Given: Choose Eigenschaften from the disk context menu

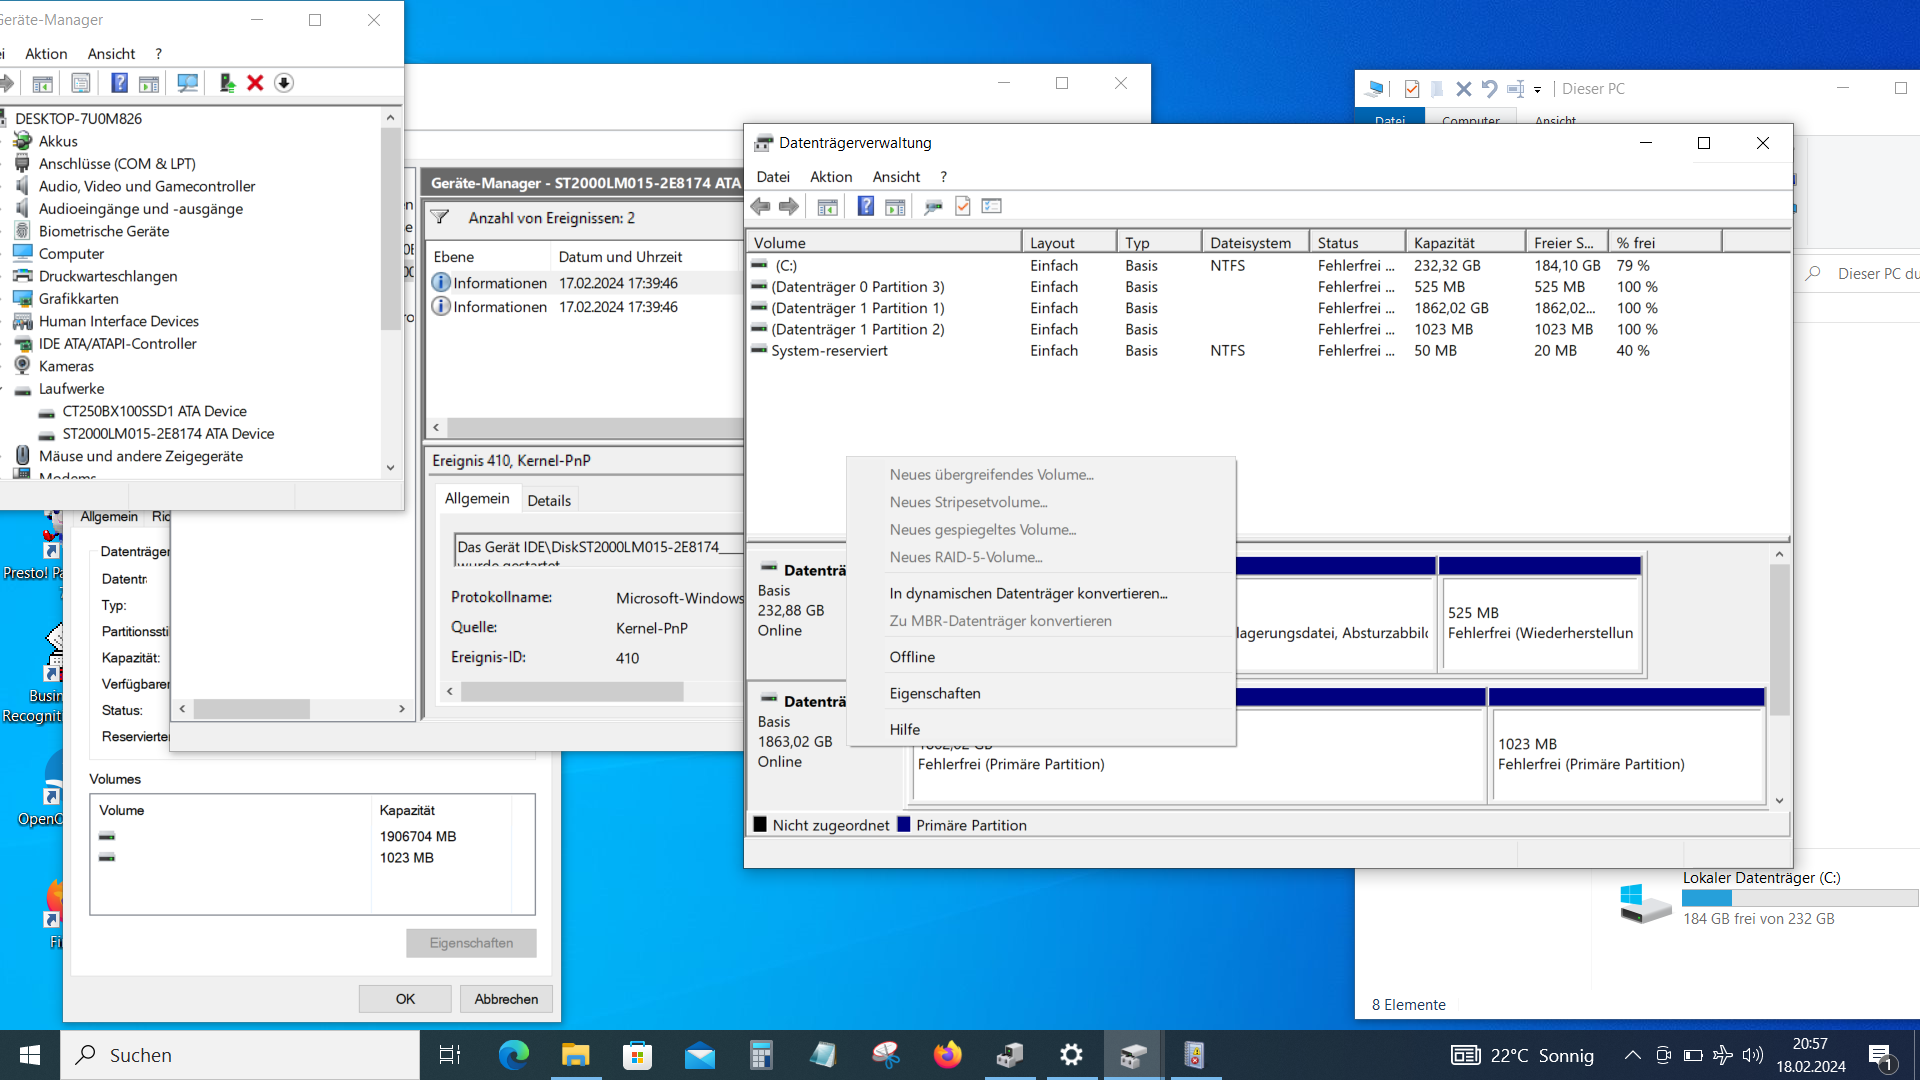Looking at the screenshot, I should click(x=935, y=693).
